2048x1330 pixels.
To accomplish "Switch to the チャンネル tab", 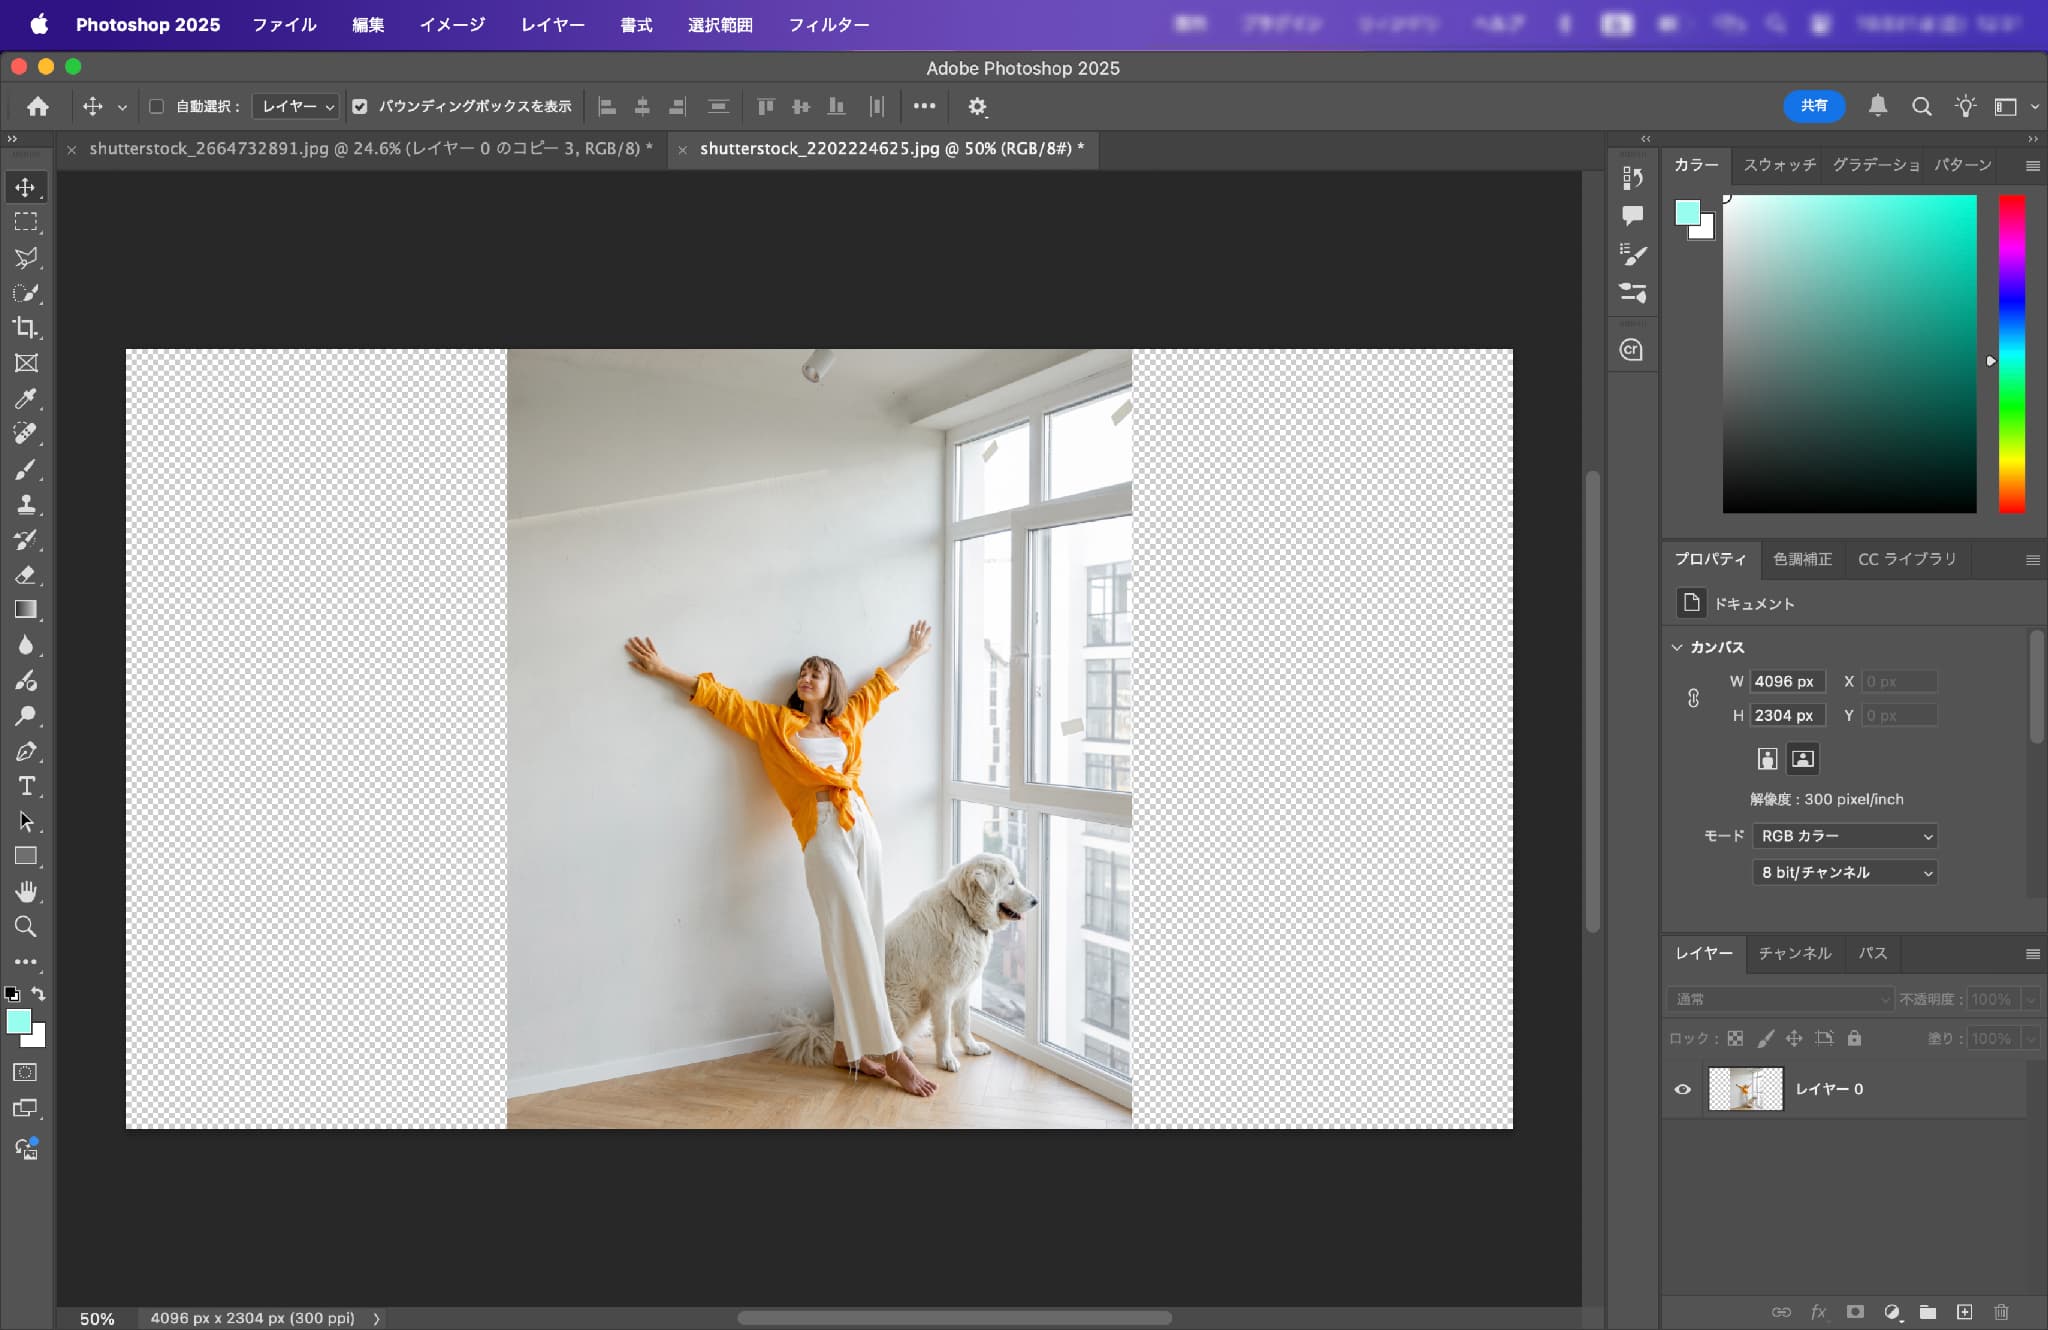I will pos(1794,953).
